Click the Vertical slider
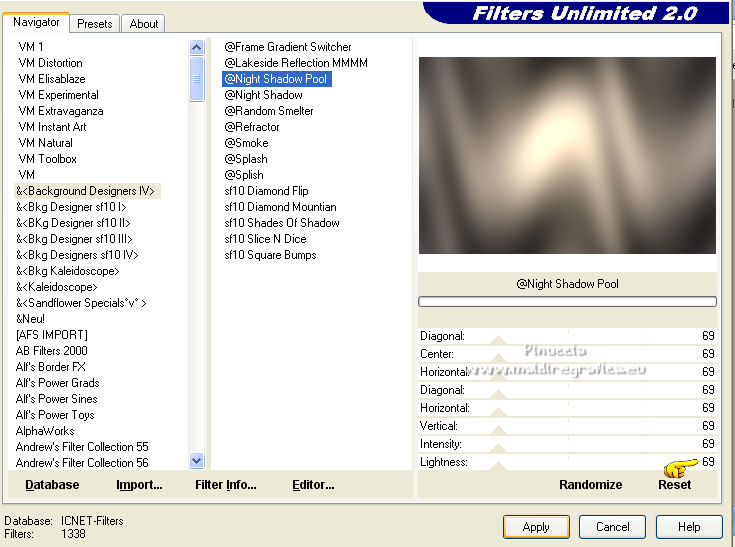The height and width of the screenshot is (547, 735). click(567, 426)
